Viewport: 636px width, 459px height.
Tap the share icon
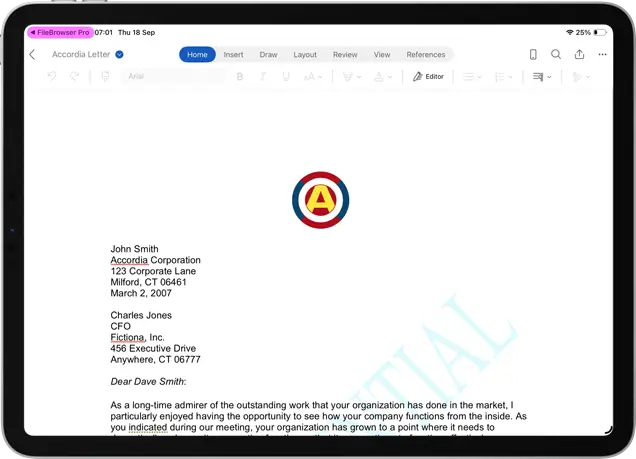(x=579, y=55)
